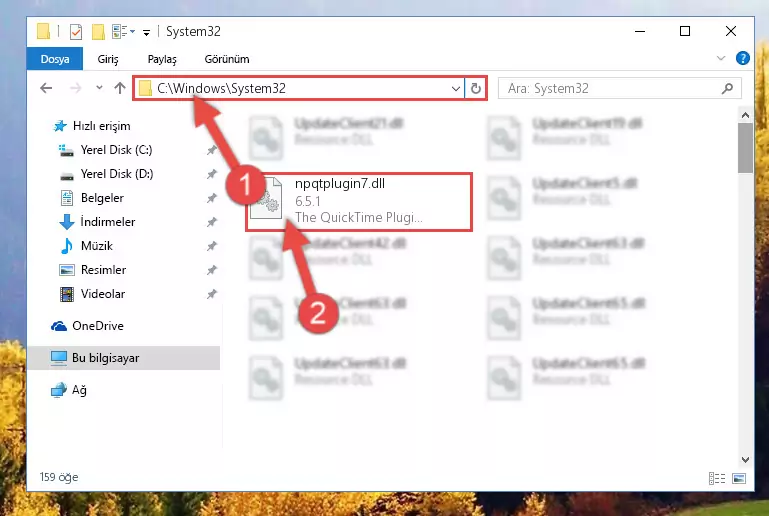Viewport: 769px width, 516px height.
Task: Refresh the System32 folder view
Action: 476,89
